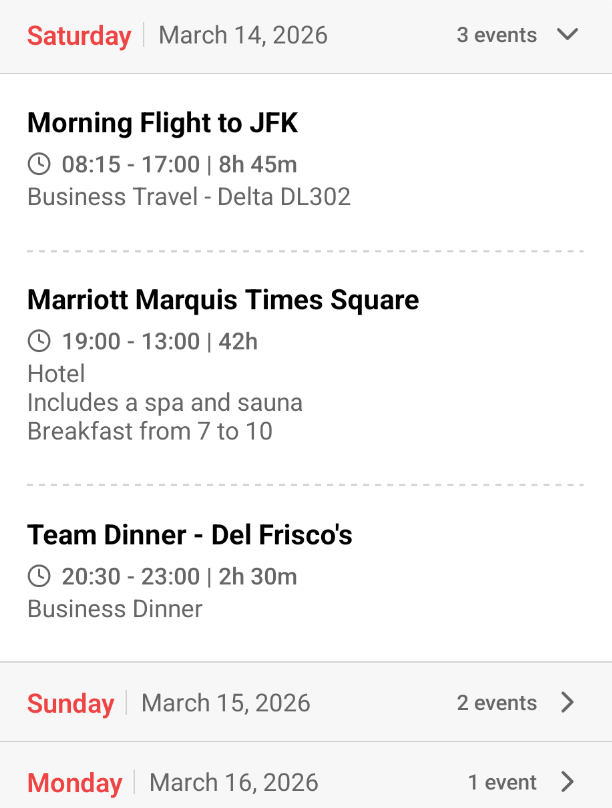Viewport: 612px width, 808px height.
Task: Click the clock icon on the Marriott Marquis event
Action: 38,340
